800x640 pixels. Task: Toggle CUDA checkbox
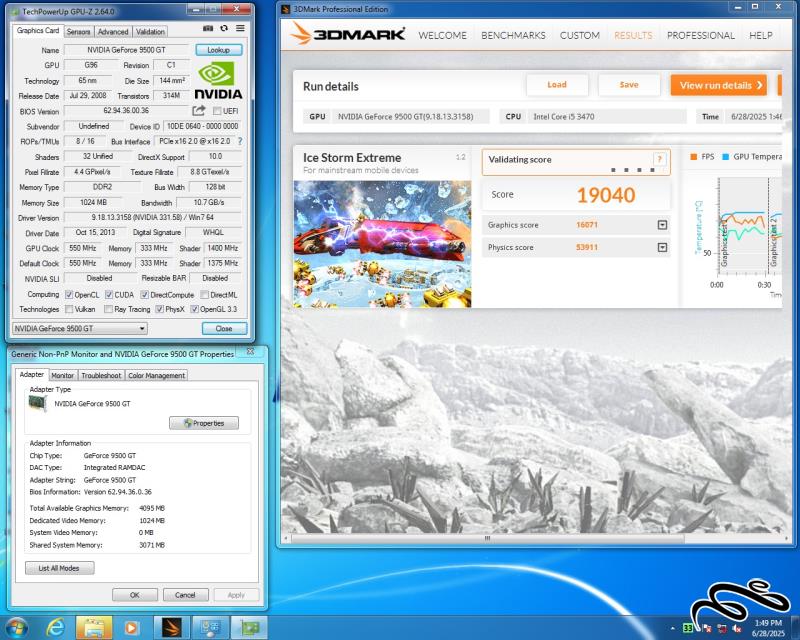(x=109, y=294)
